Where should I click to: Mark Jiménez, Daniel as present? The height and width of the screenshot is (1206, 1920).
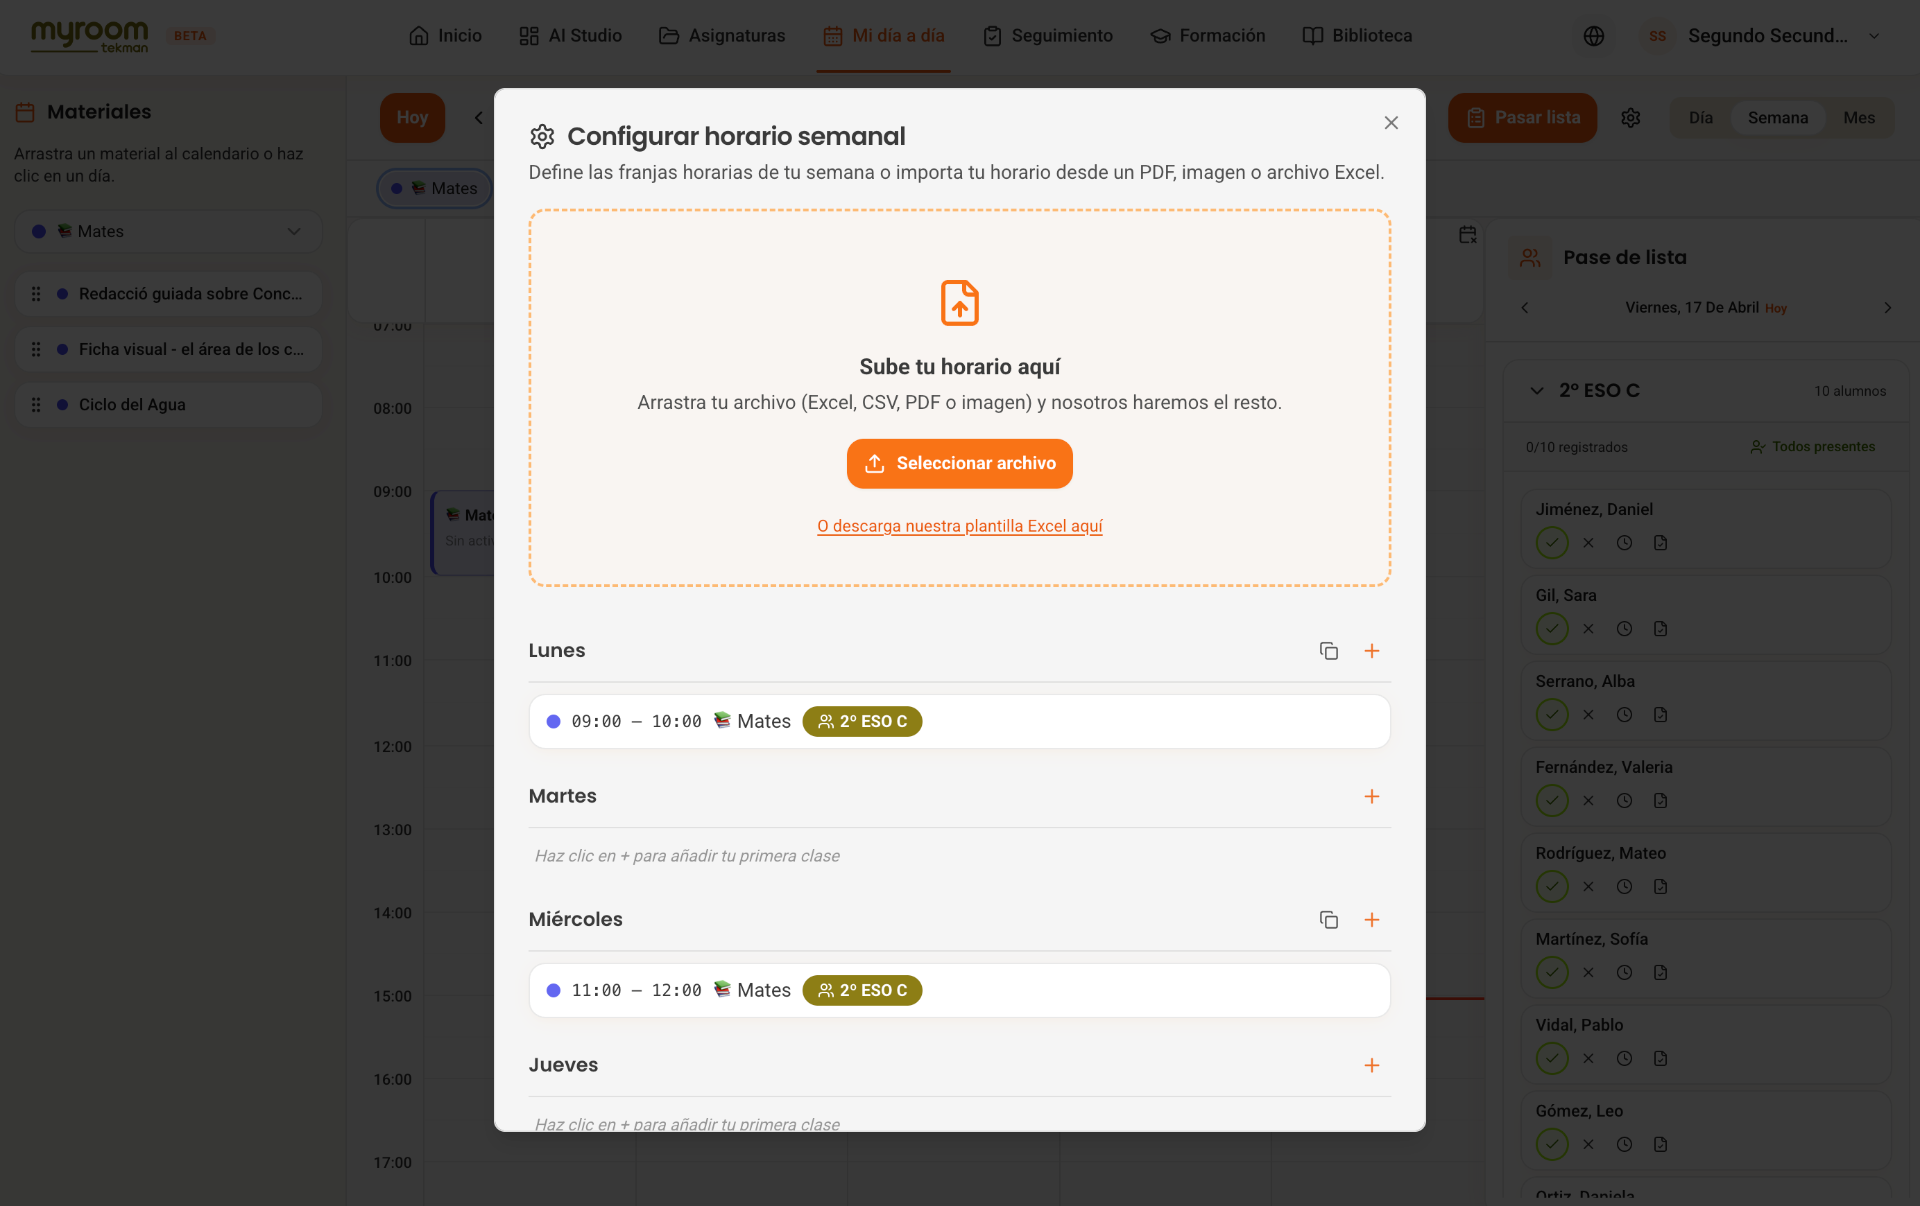tap(1552, 543)
